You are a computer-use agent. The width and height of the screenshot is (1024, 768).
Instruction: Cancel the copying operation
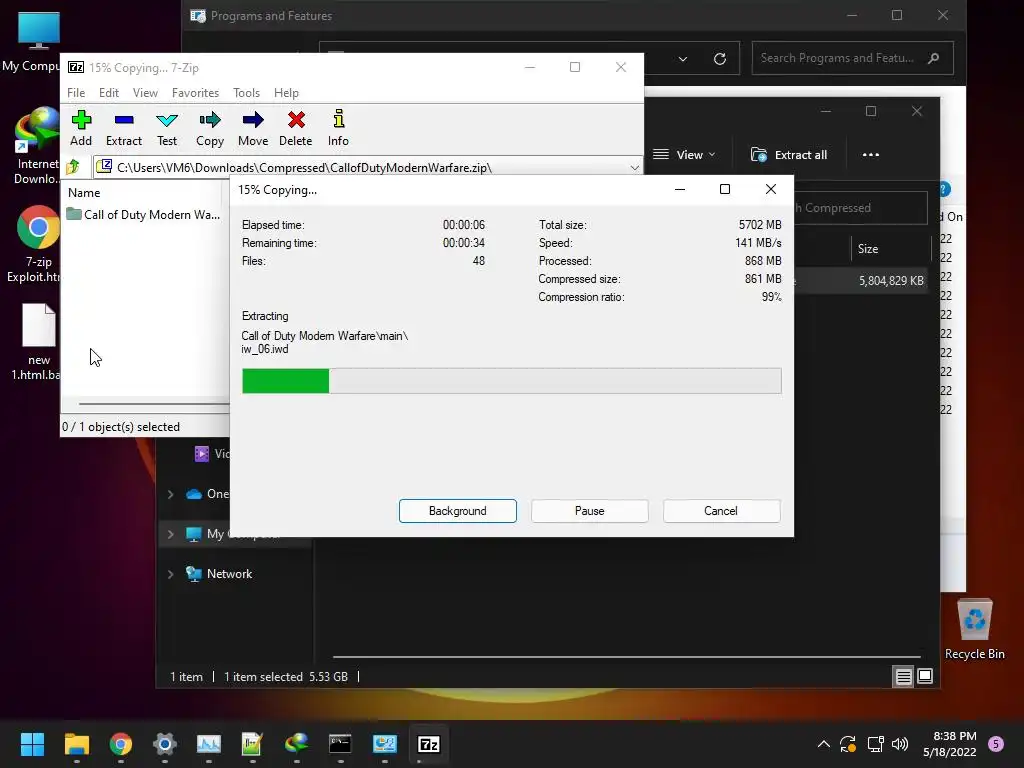(x=721, y=511)
